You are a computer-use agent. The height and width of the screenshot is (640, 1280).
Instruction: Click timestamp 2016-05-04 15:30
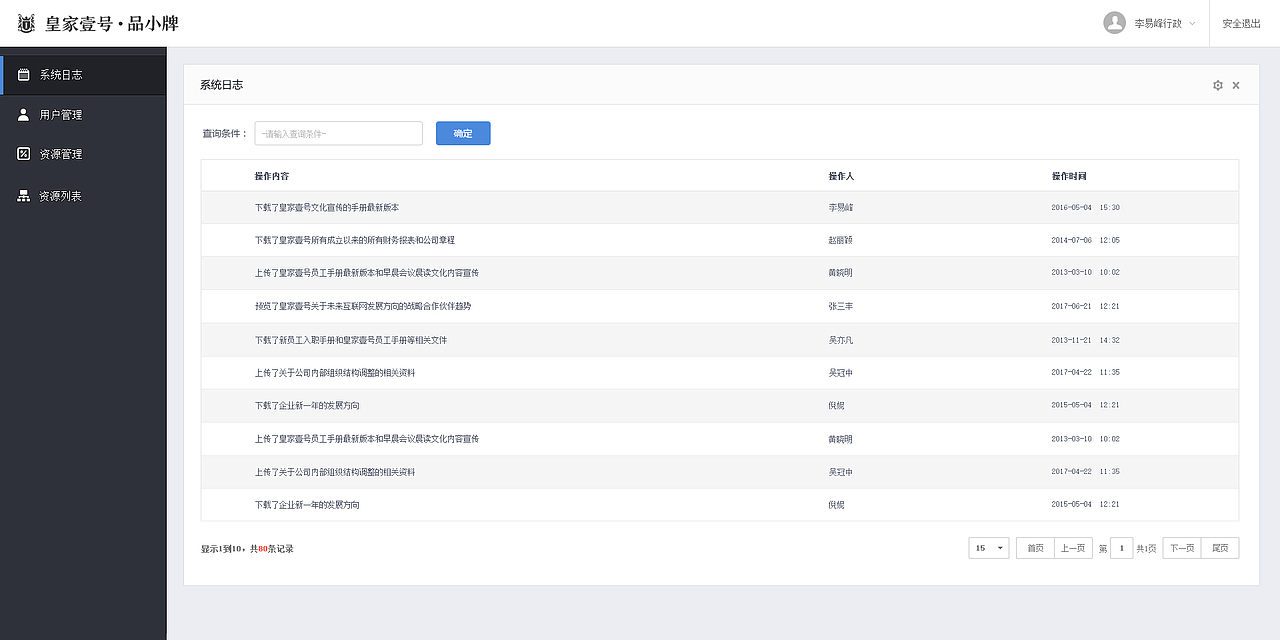pos(1086,207)
